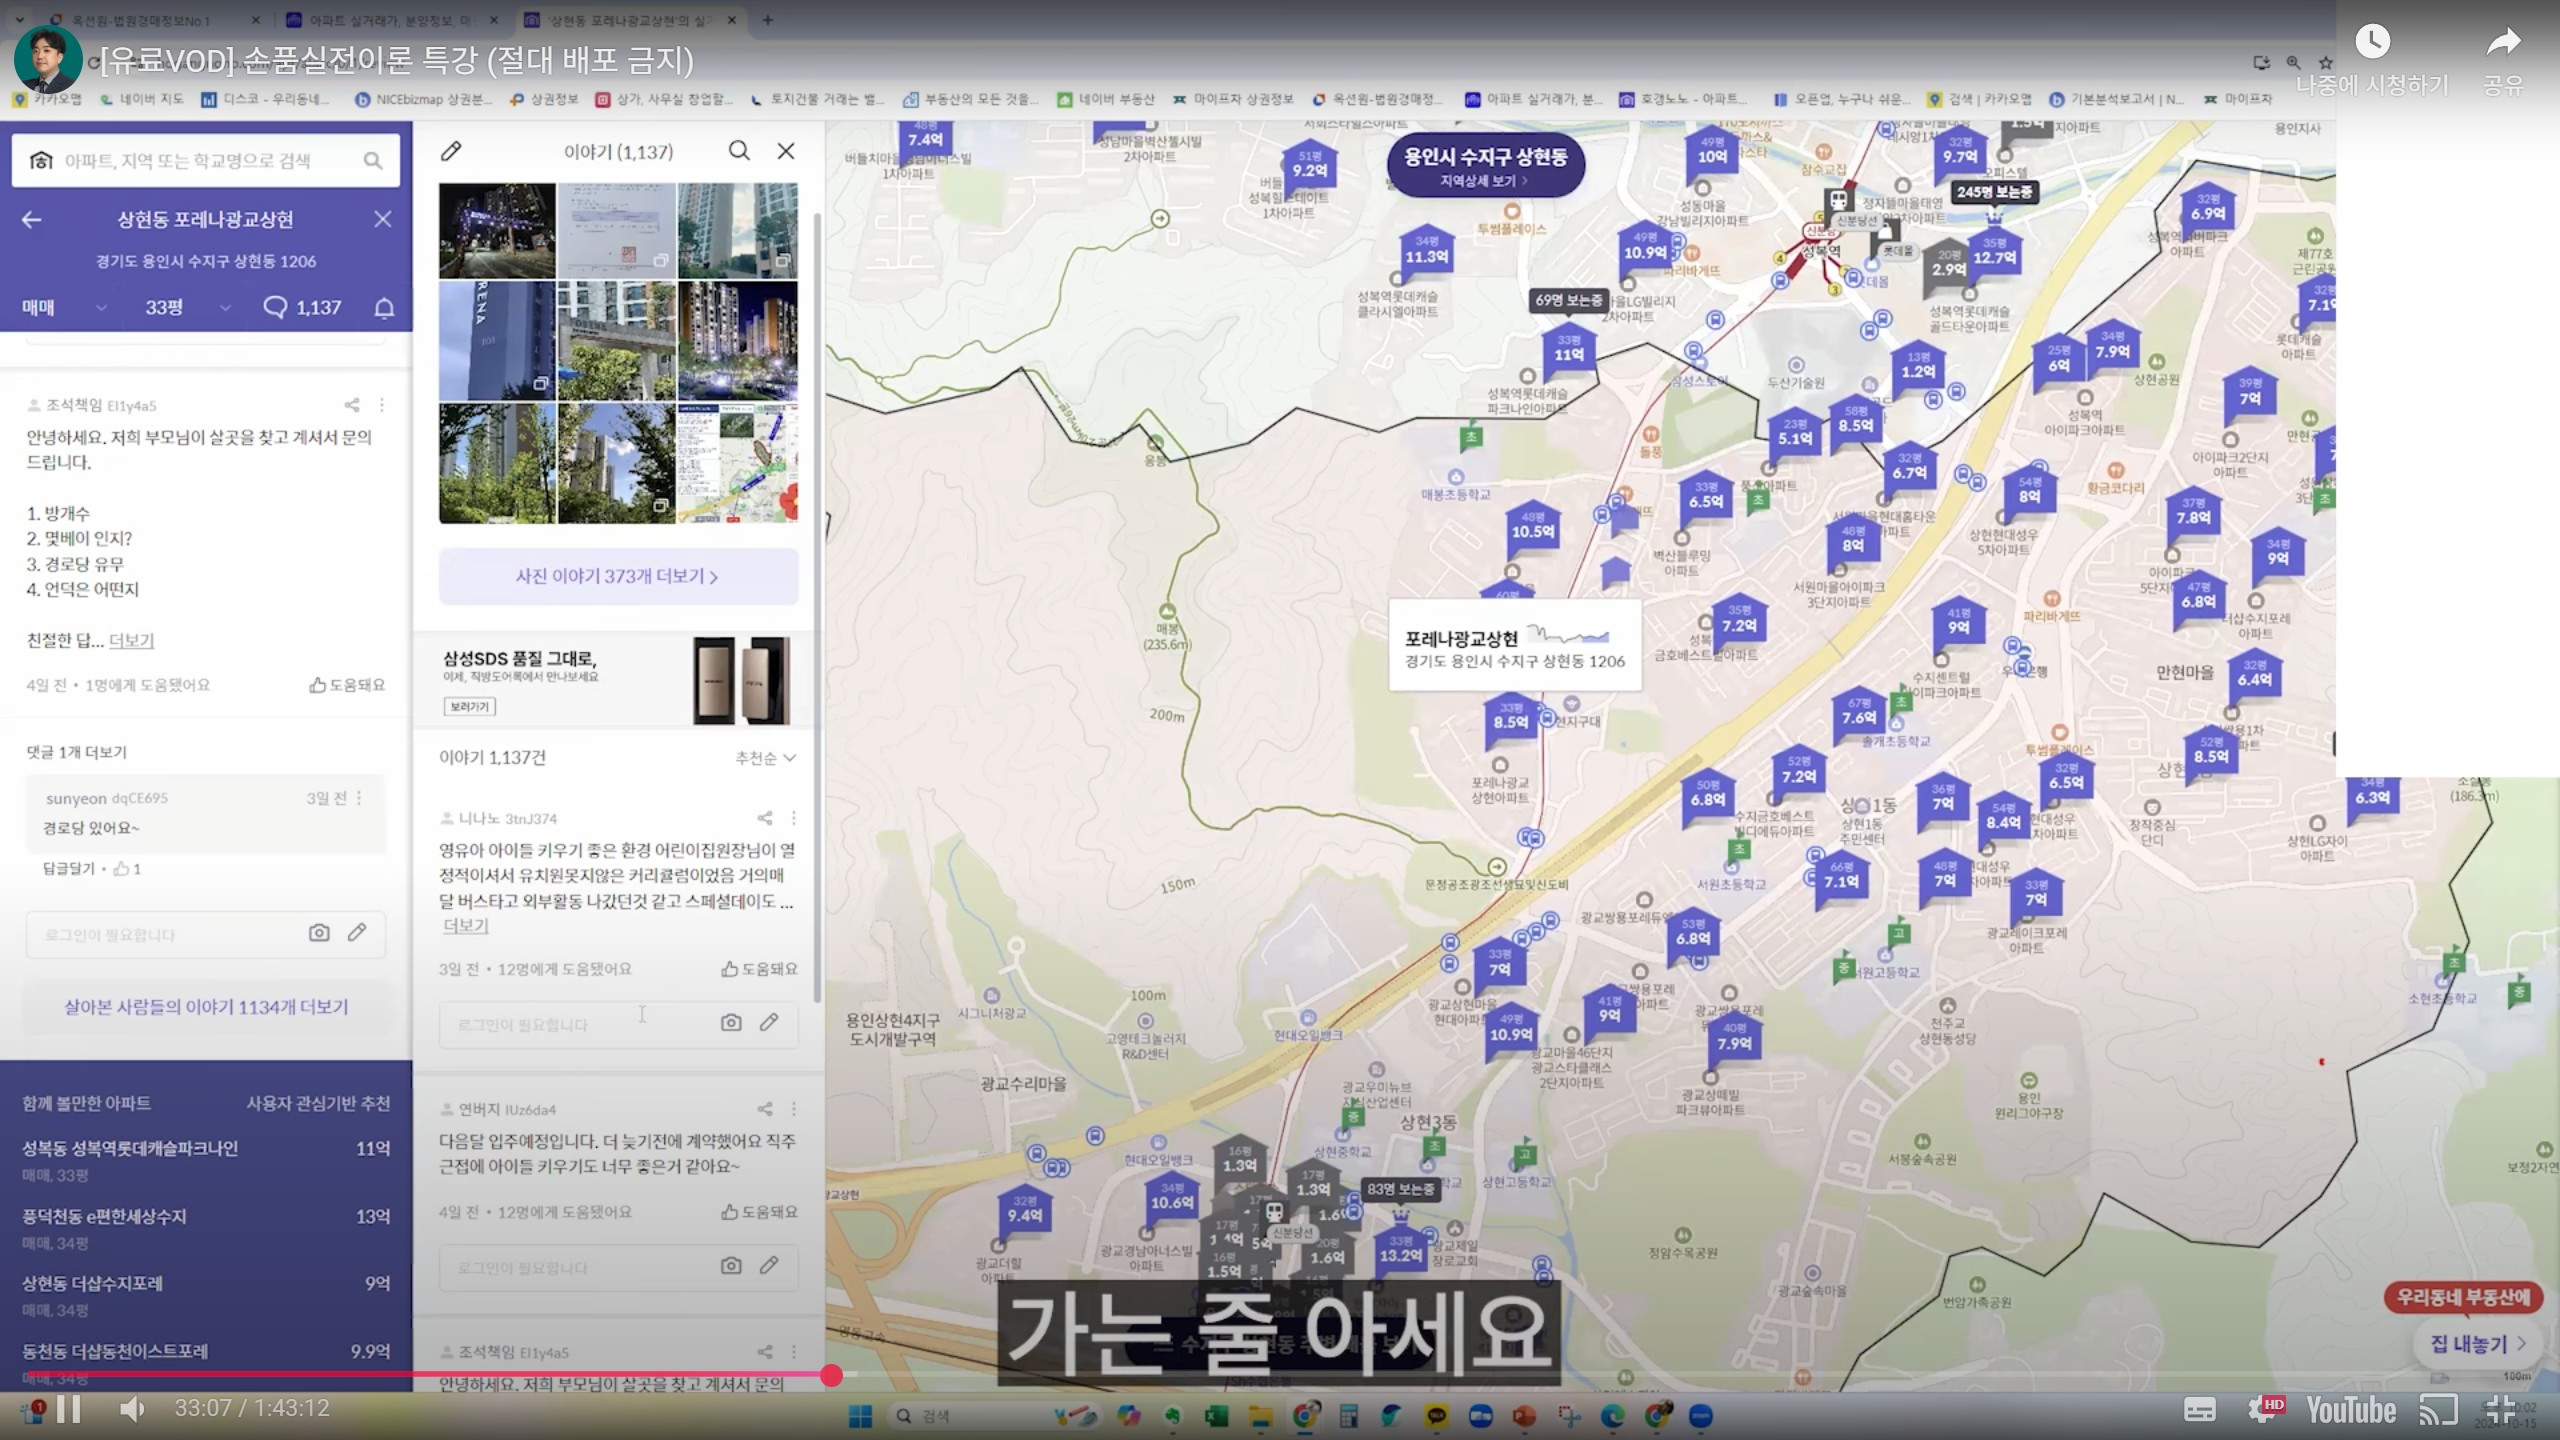Click 사진 이야기 373개 더보기 button
The width and height of the screenshot is (2560, 1440).
618,576
